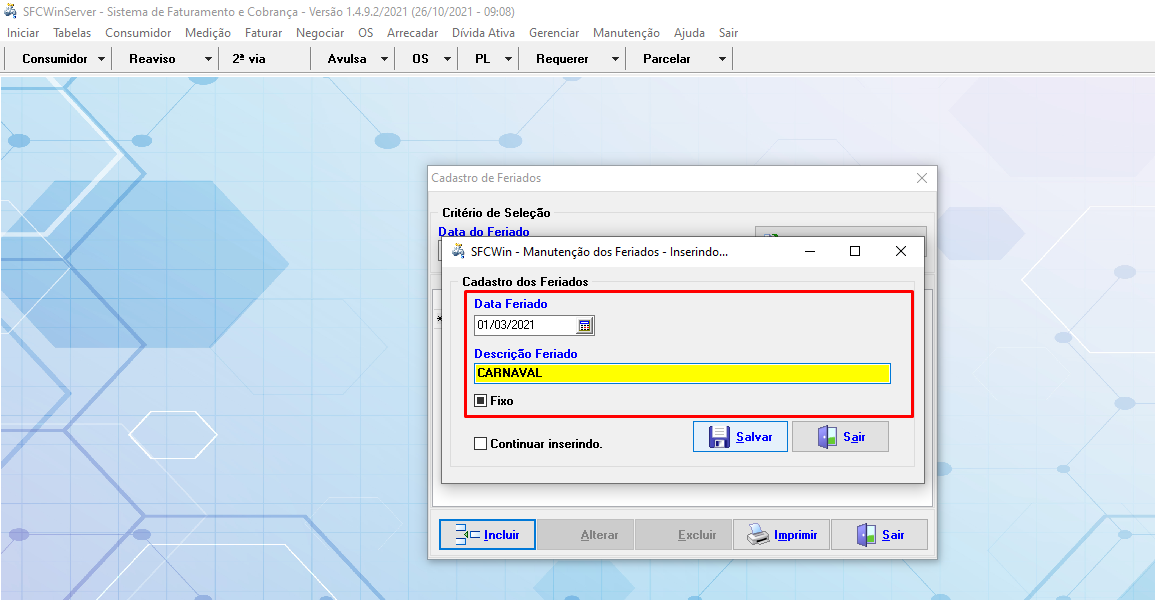Screen dimensions: 1155x600
Task: Expand the Consumidor toolbar dropdown arrow
Action: pos(102,59)
